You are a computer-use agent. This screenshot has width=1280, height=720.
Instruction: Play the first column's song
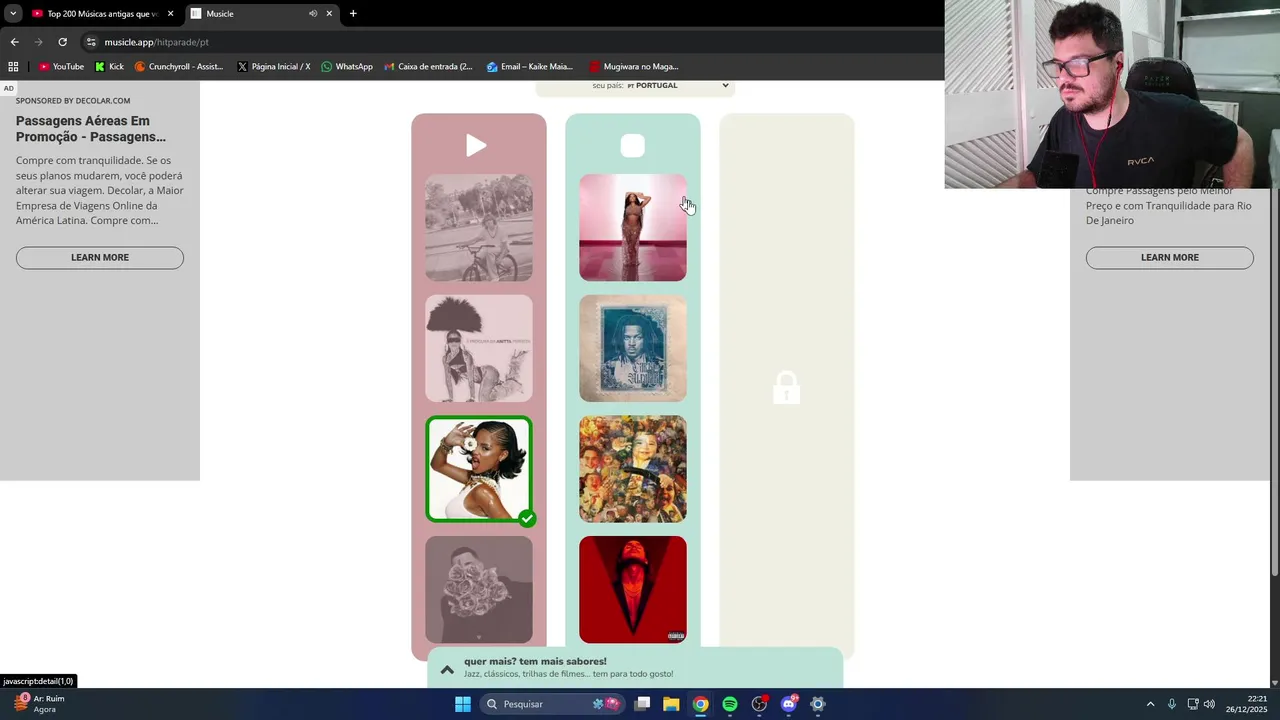[x=476, y=146]
